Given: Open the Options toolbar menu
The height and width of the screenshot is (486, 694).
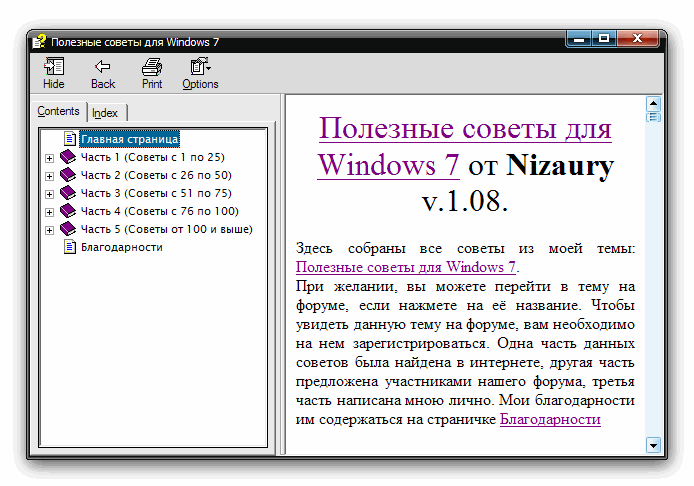Looking at the screenshot, I should 200,68.
